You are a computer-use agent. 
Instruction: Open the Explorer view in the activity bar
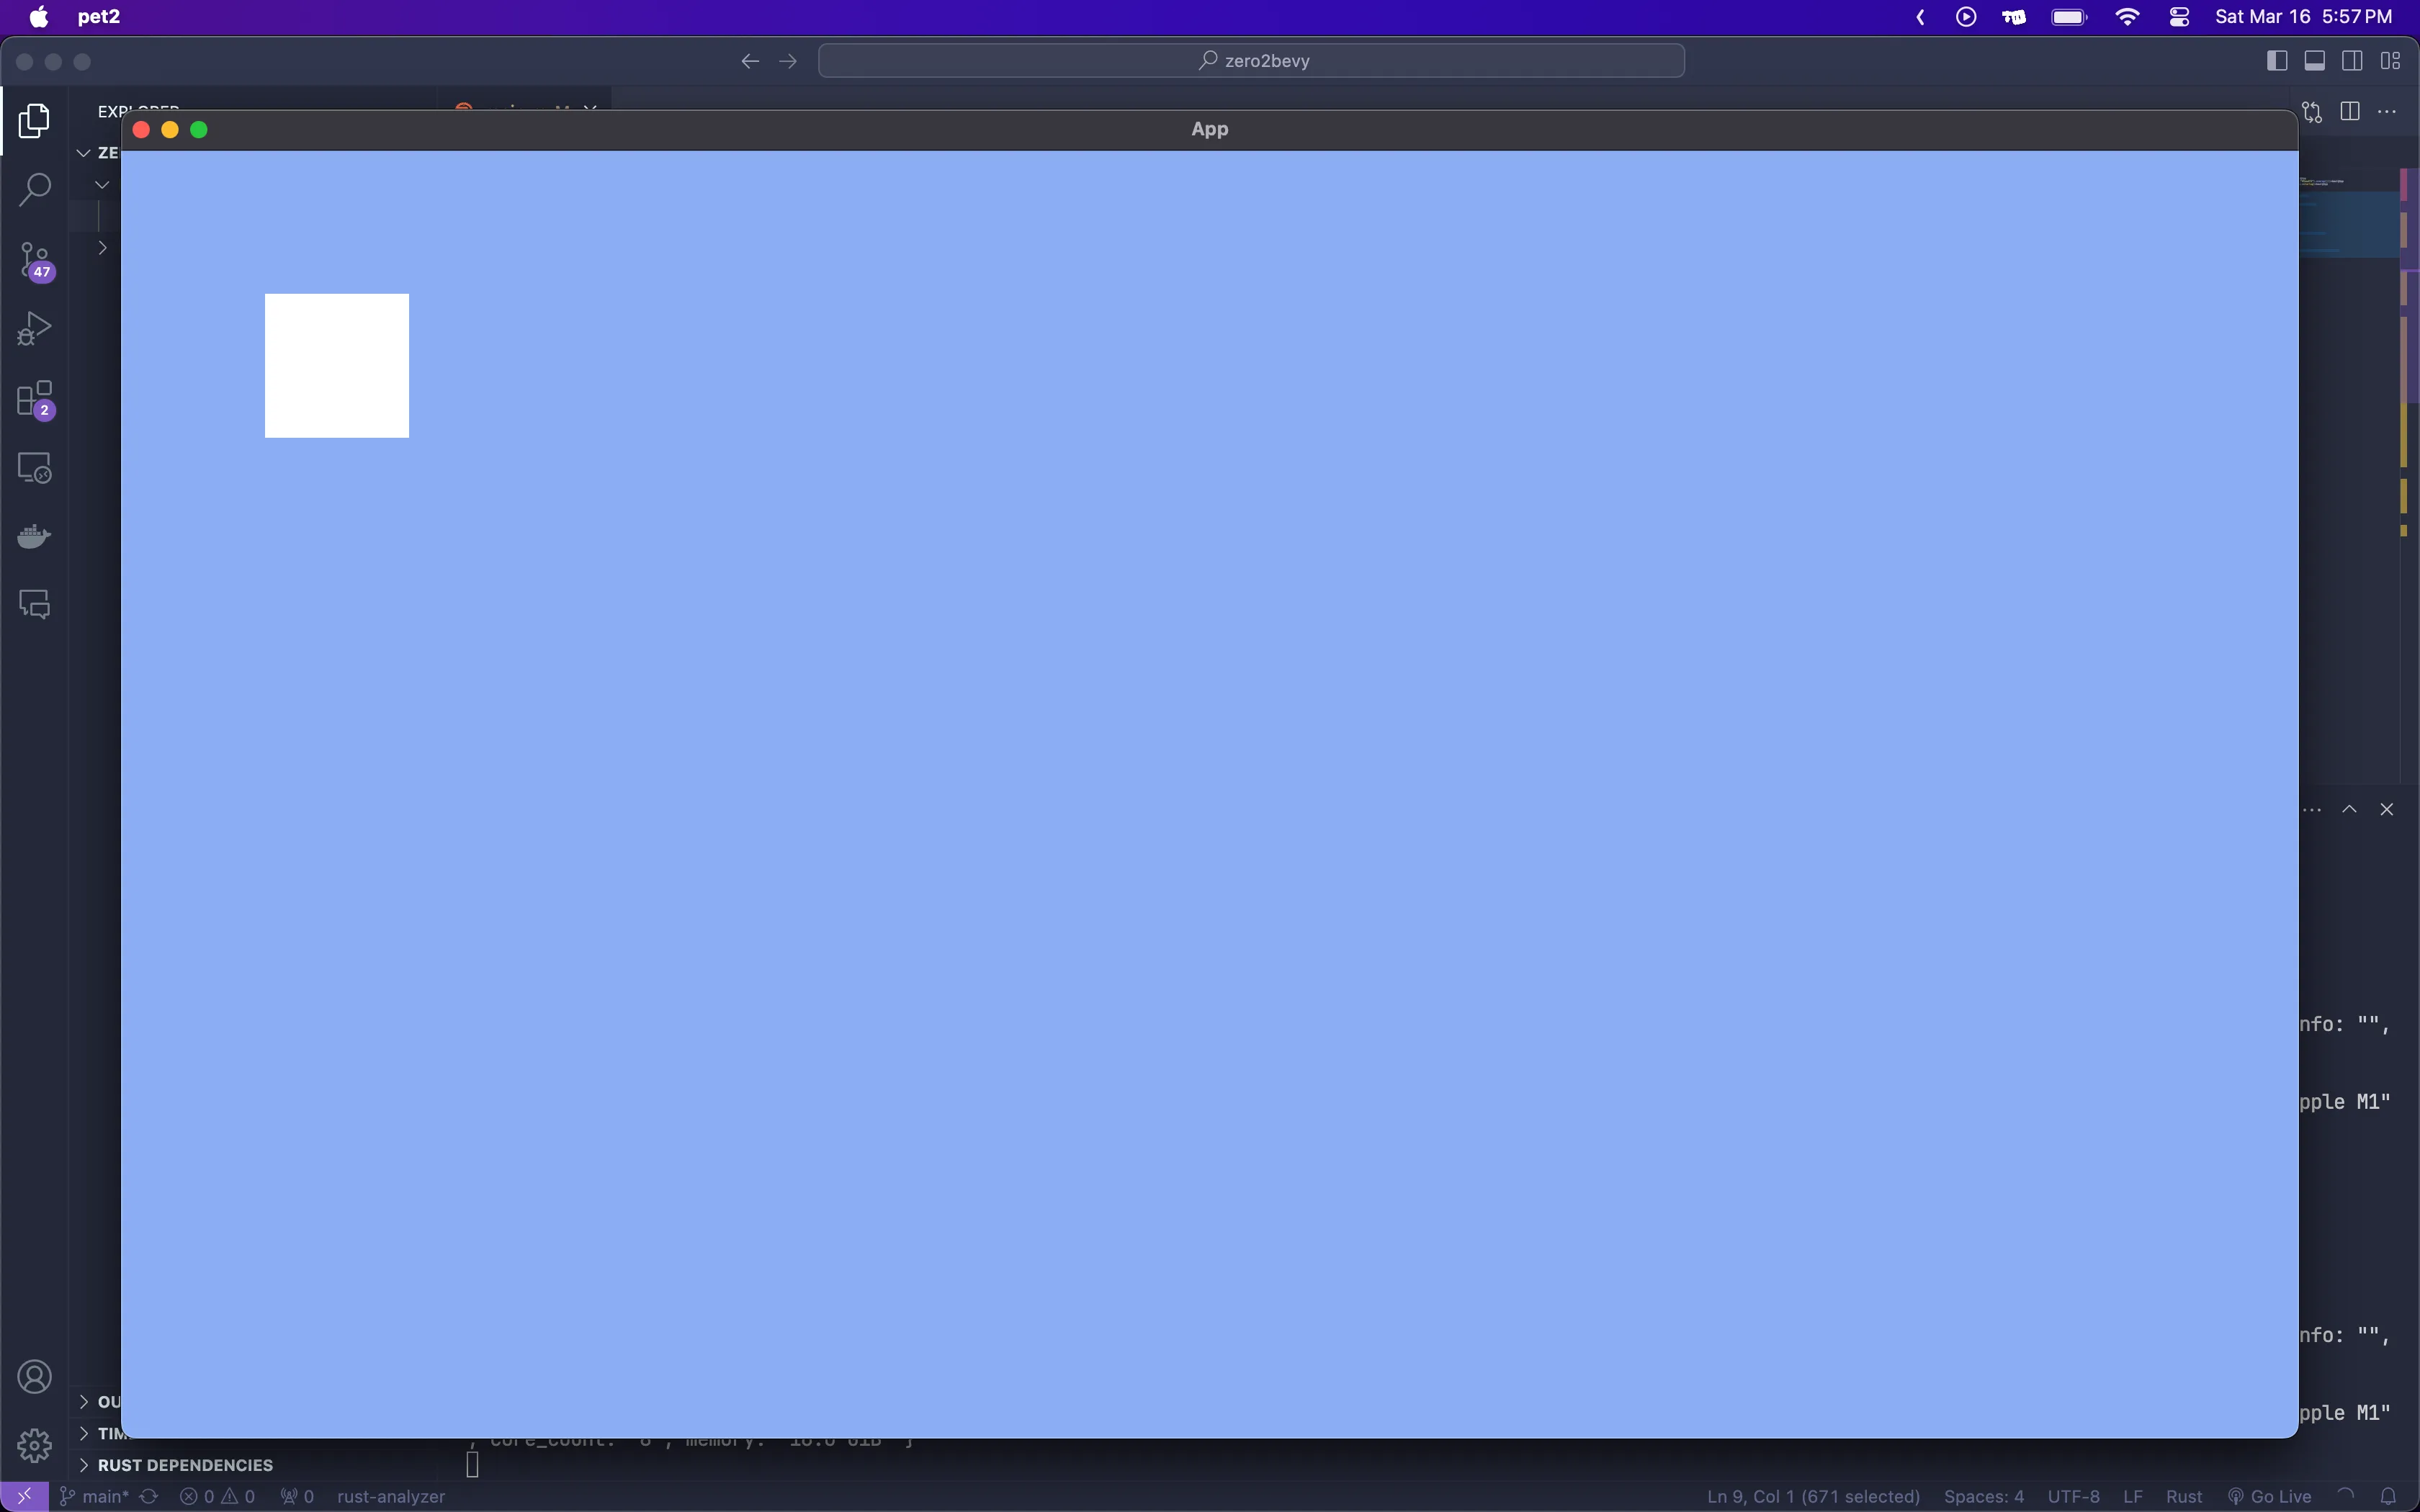34,121
